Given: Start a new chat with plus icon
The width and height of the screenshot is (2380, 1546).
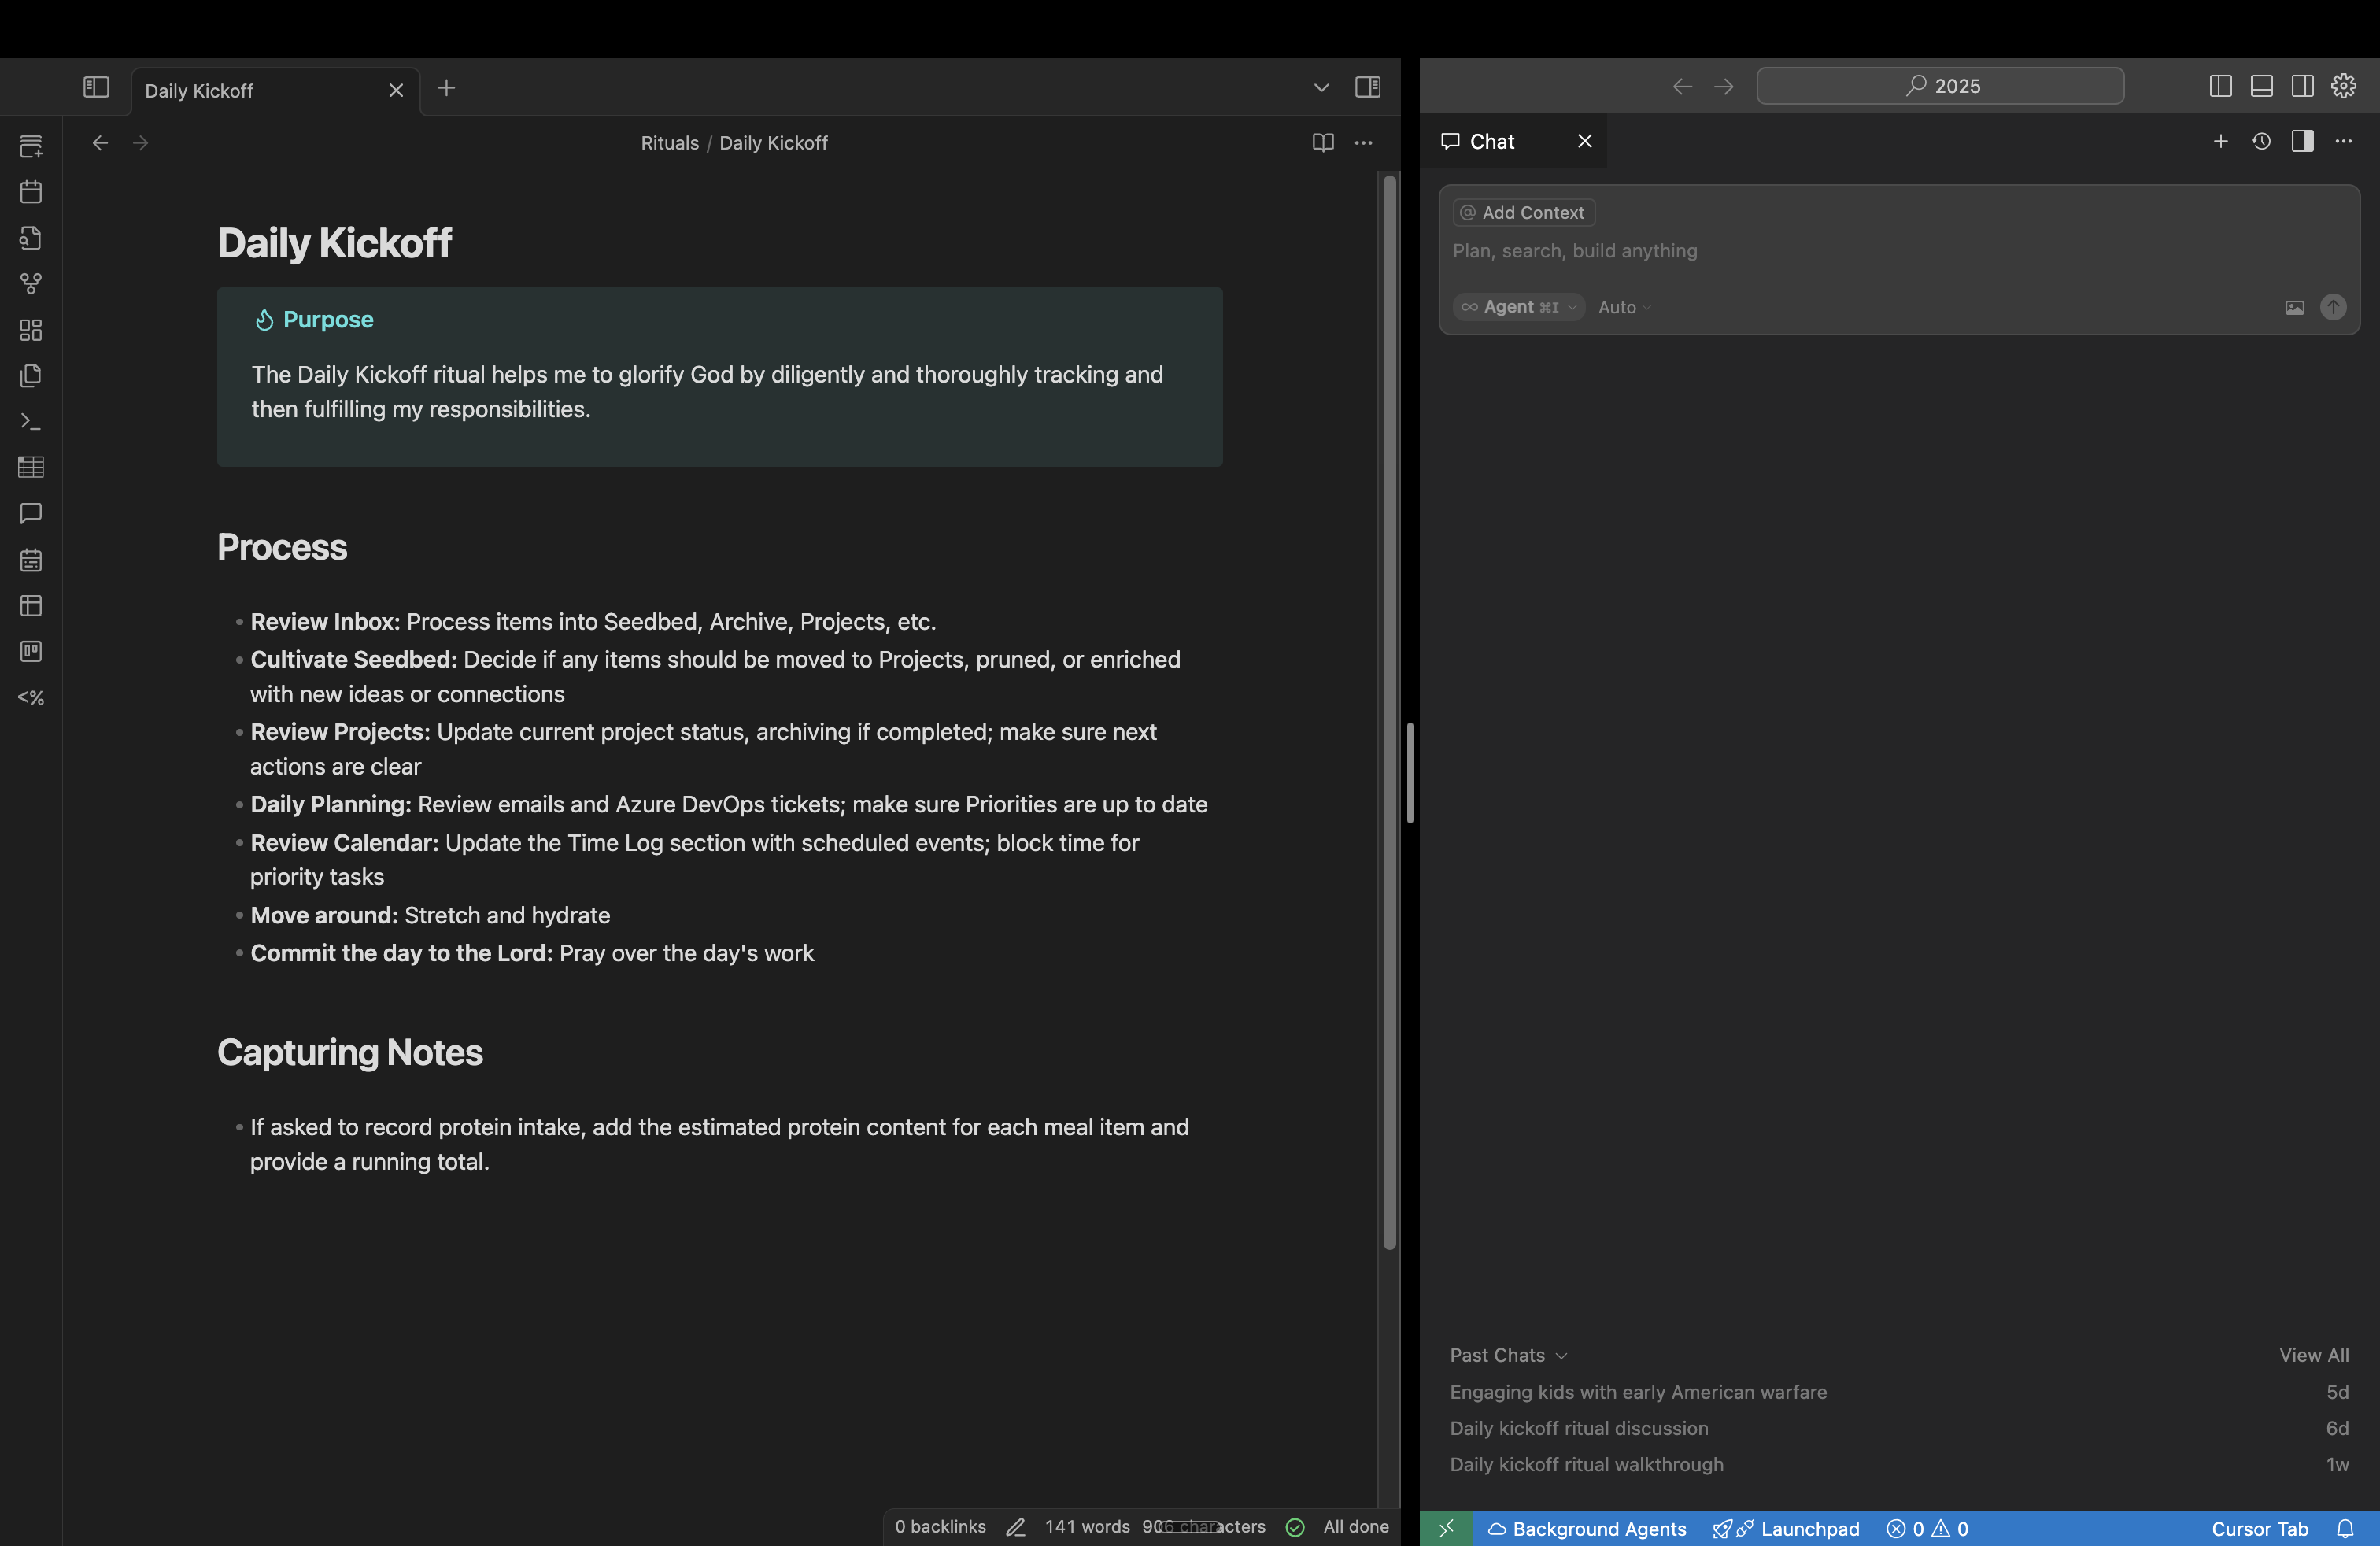Looking at the screenshot, I should coord(2221,141).
